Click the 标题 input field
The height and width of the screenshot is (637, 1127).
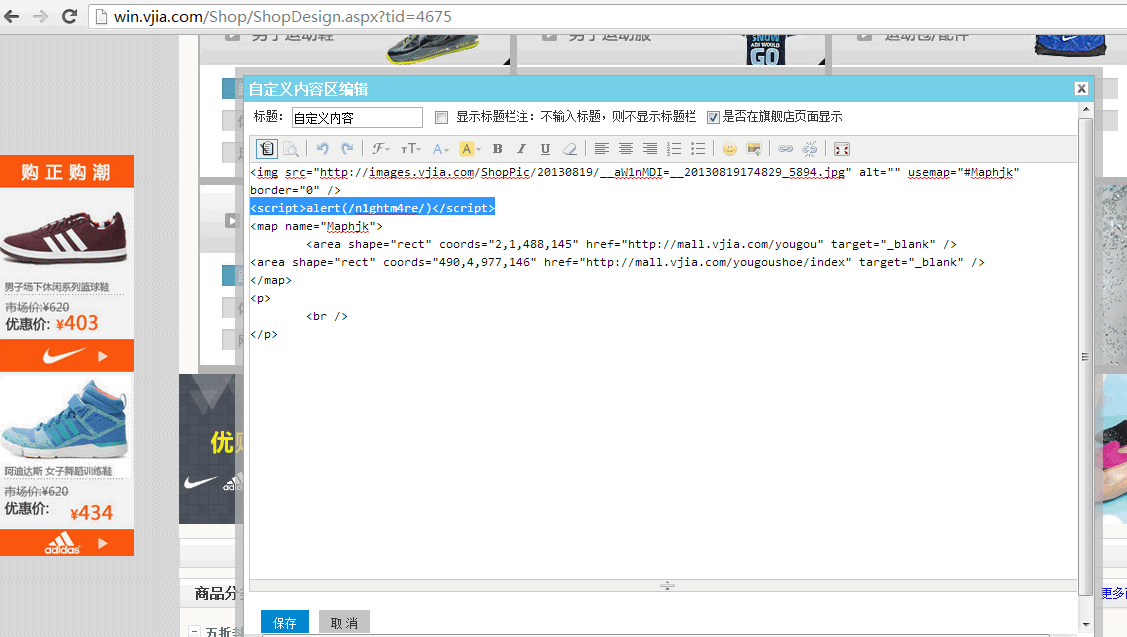(x=357, y=117)
